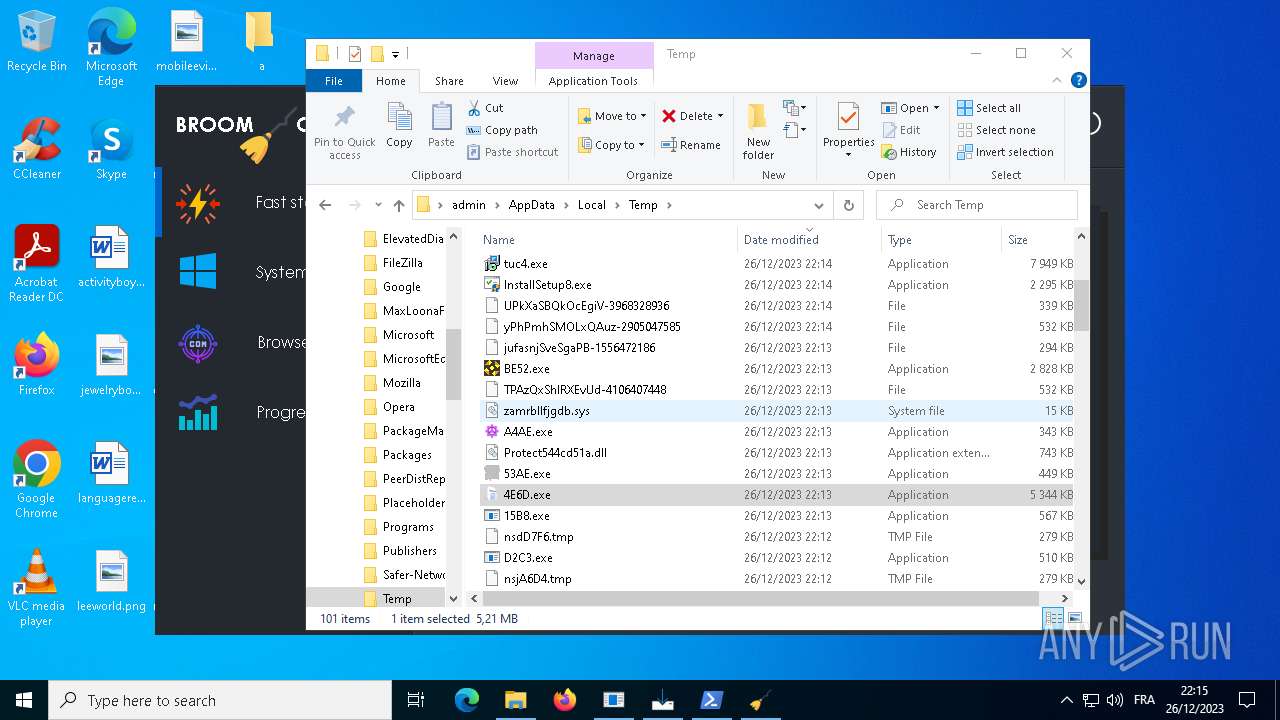Image resolution: width=1280 pixels, height=720 pixels.
Task: Go up one folder level arrow
Action: point(399,205)
